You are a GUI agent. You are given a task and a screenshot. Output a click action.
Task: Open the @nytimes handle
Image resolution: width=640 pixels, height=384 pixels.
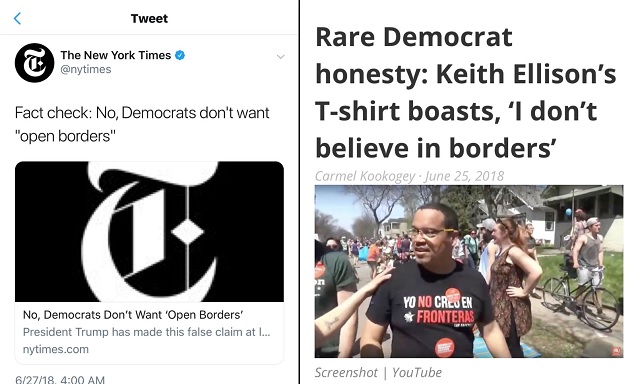[x=86, y=69]
